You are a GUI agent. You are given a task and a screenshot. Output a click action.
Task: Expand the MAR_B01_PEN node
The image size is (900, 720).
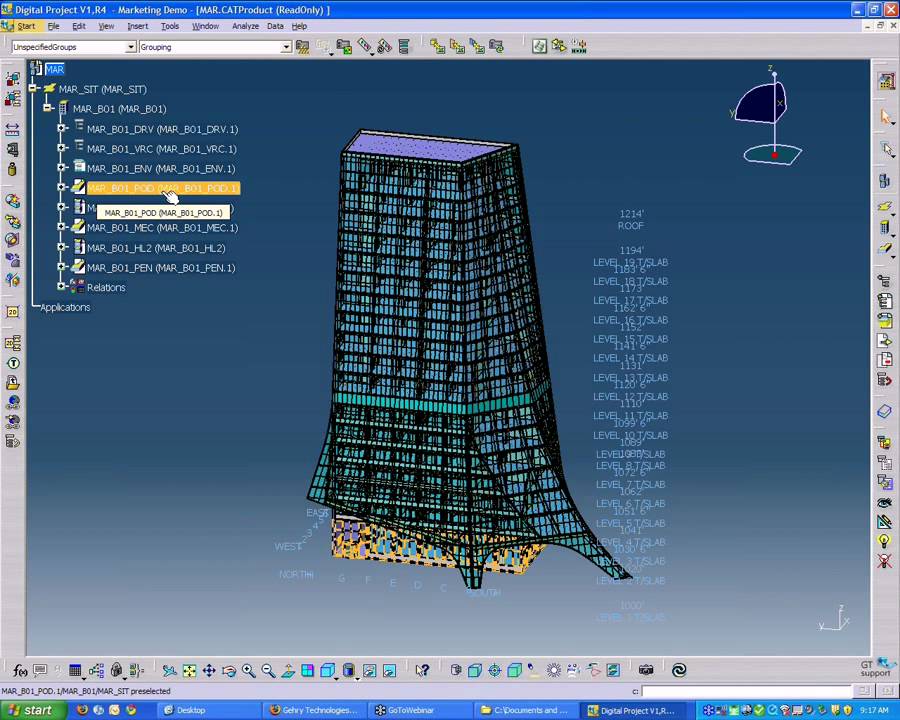point(61,267)
